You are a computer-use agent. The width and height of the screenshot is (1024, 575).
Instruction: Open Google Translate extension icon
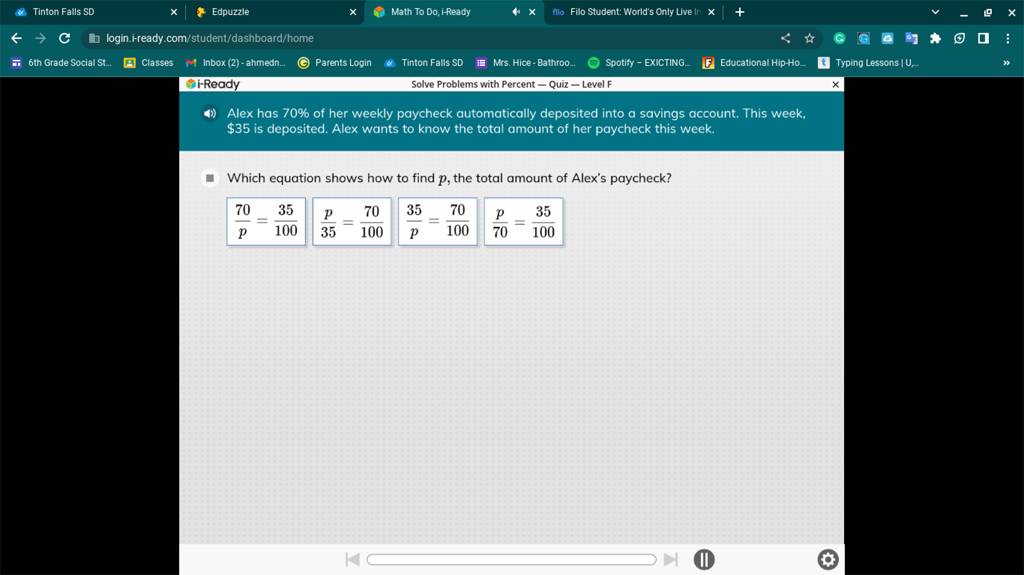click(x=911, y=38)
